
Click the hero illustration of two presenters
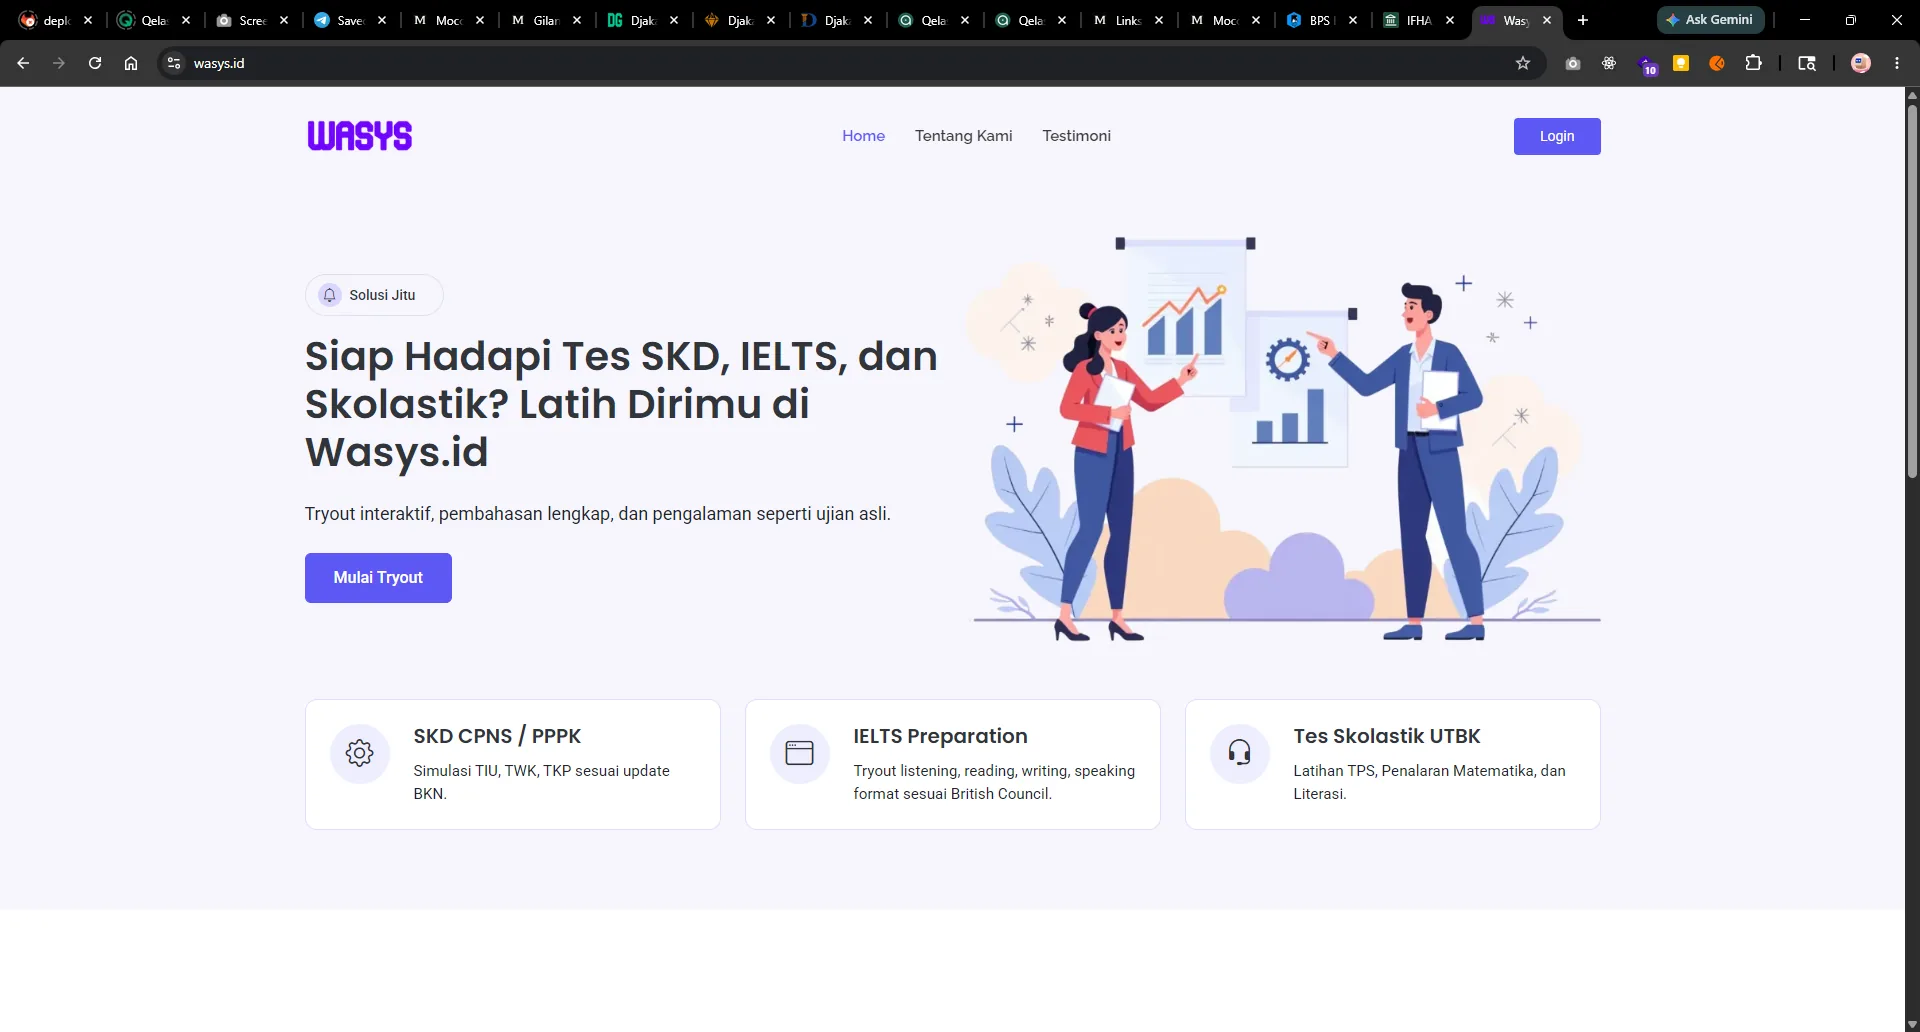click(1284, 438)
